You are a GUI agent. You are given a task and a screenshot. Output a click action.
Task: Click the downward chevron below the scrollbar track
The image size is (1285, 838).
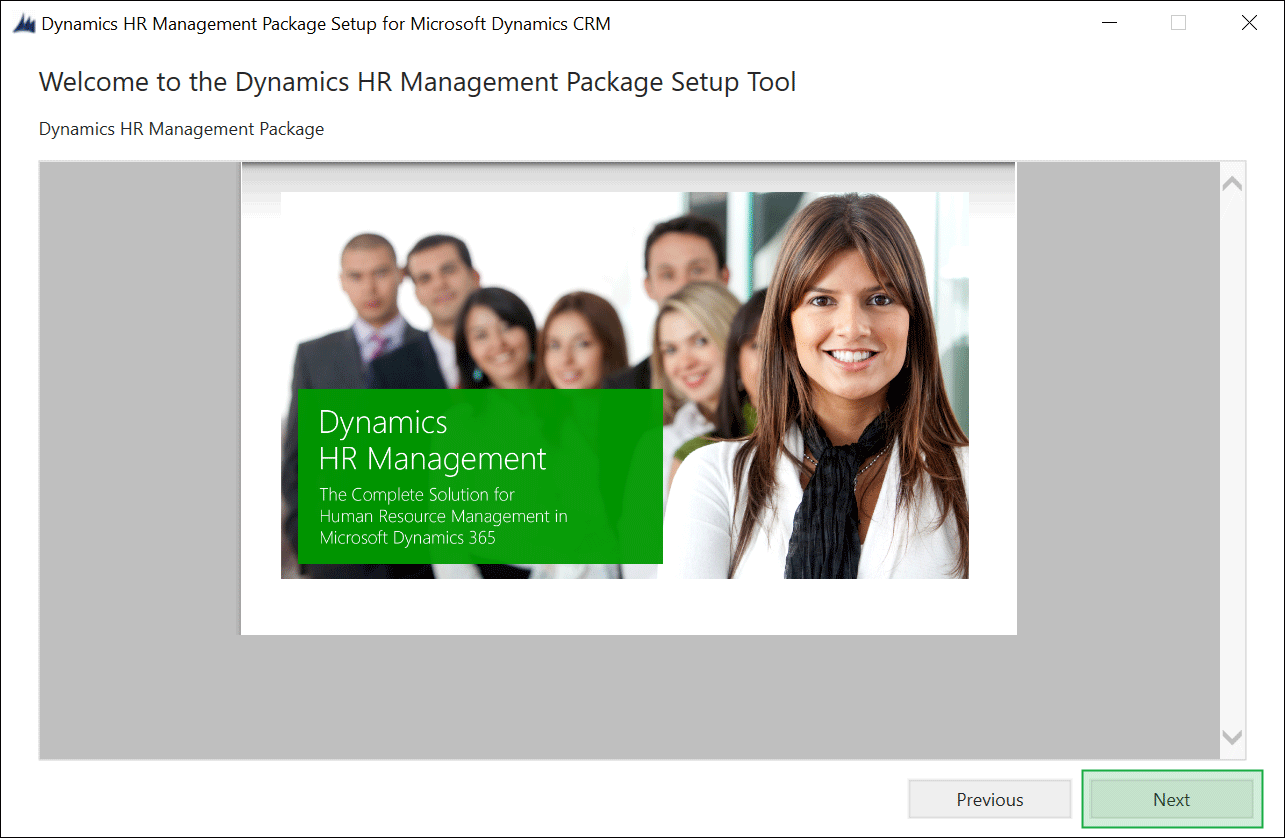[x=1231, y=737]
